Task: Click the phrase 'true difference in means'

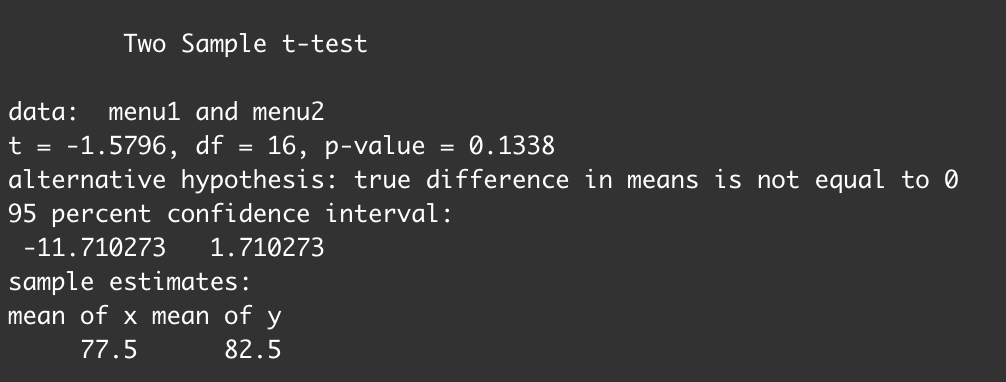Action: [x=525, y=181]
